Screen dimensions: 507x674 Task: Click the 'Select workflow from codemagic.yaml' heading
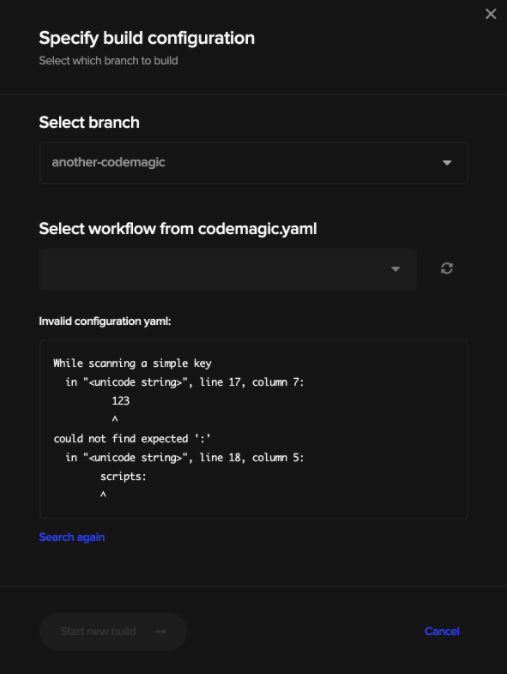tap(178, 229)
